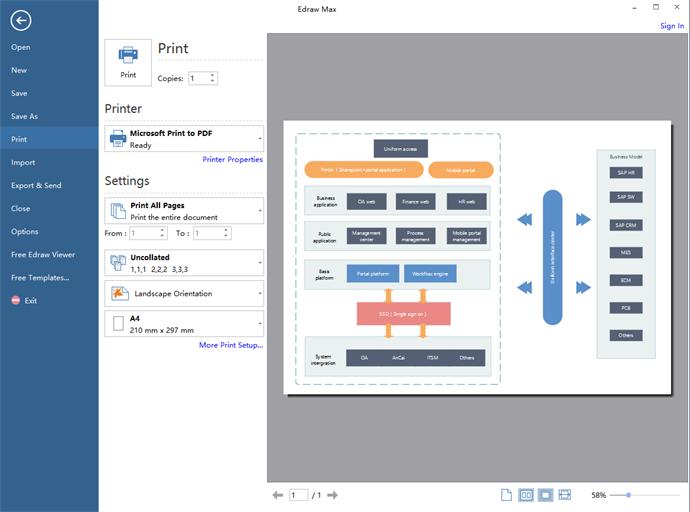Screen dimensions: 690x512
Task: Open the A4 paper size dropdown
Action: click(x=260, y=323)
